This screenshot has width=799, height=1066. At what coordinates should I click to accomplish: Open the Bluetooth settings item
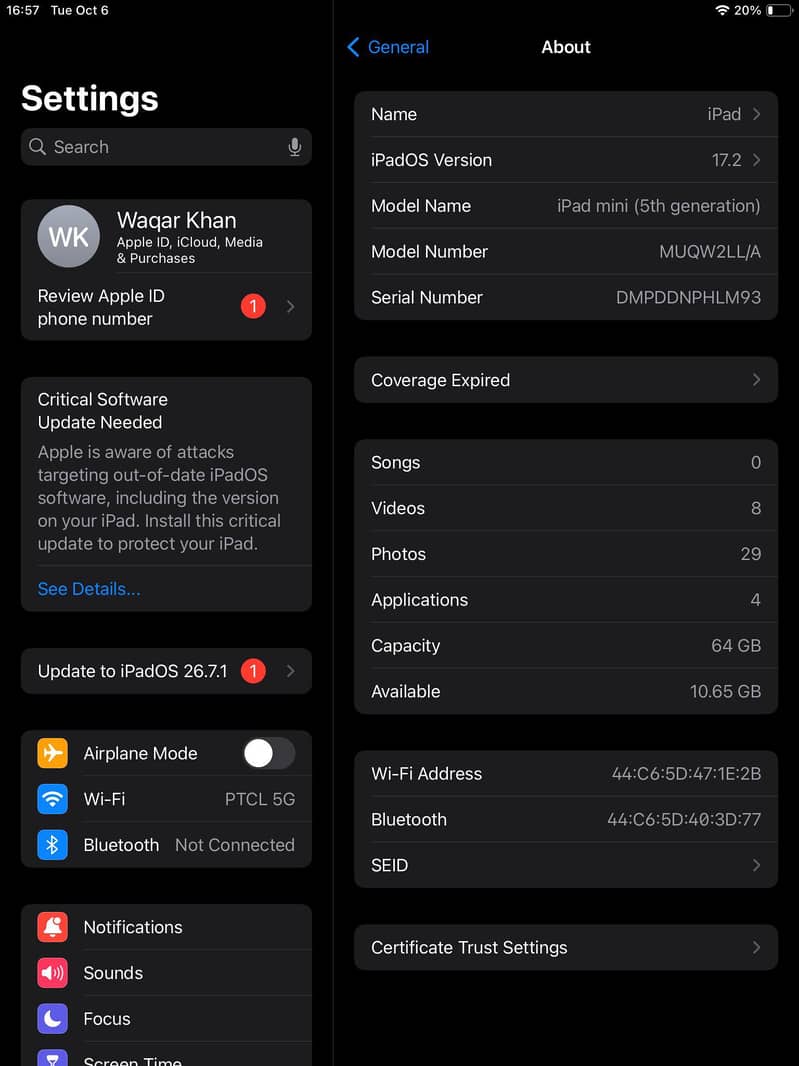point(167,845)
